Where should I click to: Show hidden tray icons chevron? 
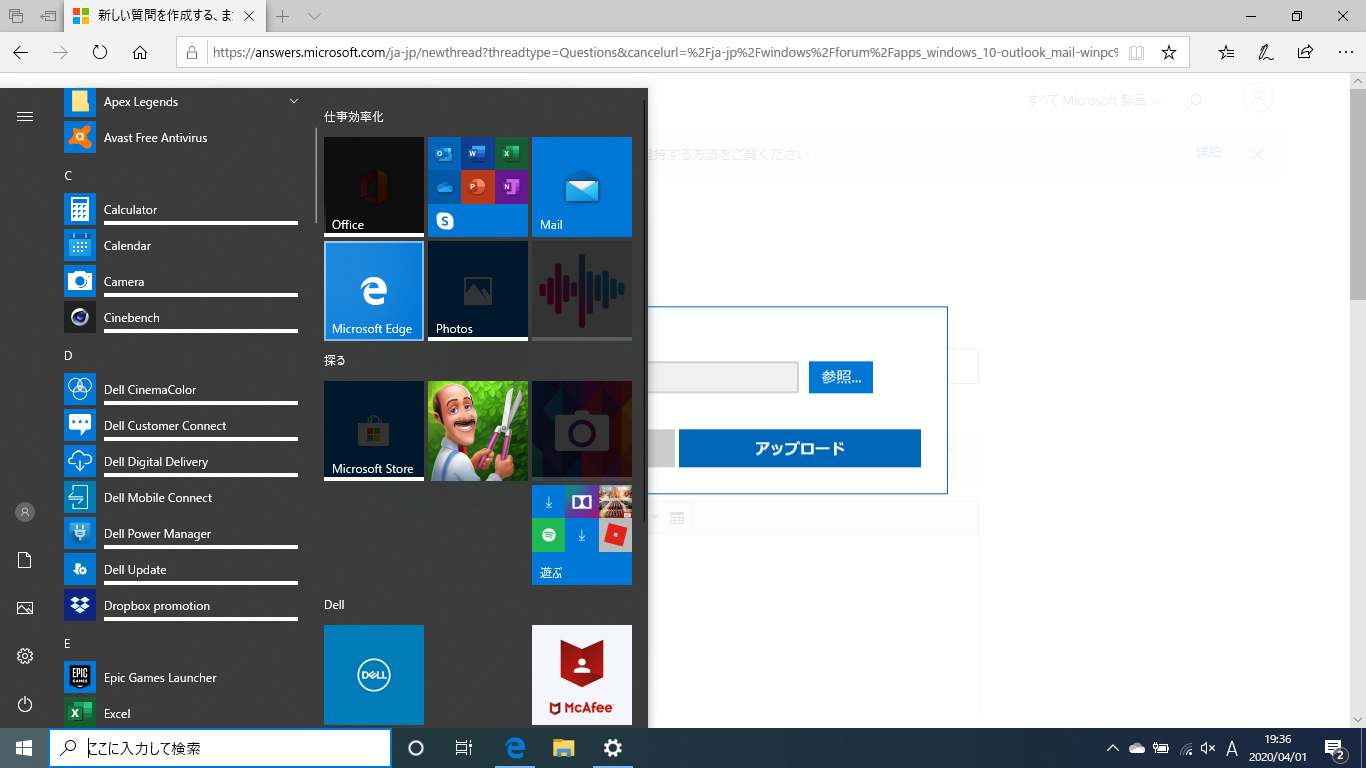pyautogui.click(x=1112, y=748)
